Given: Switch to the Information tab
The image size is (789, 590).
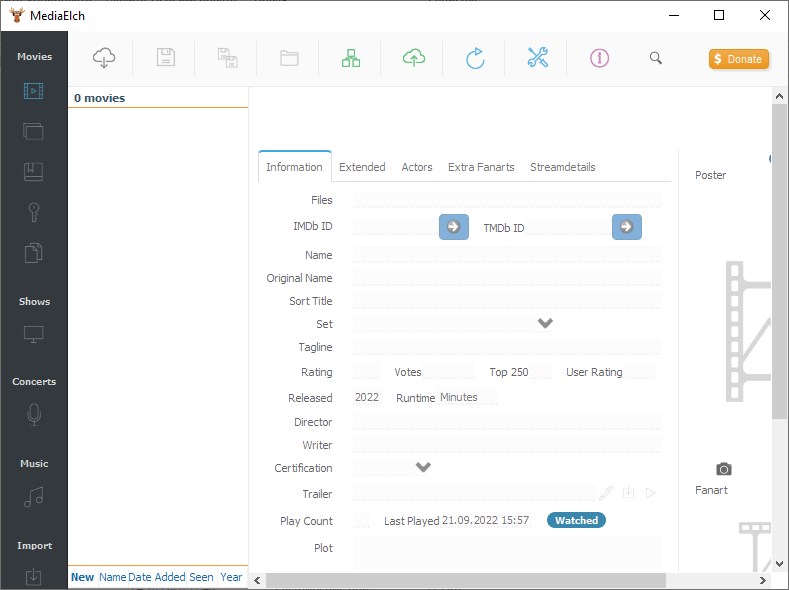Looking at the screenshot, I should point(294,167).
